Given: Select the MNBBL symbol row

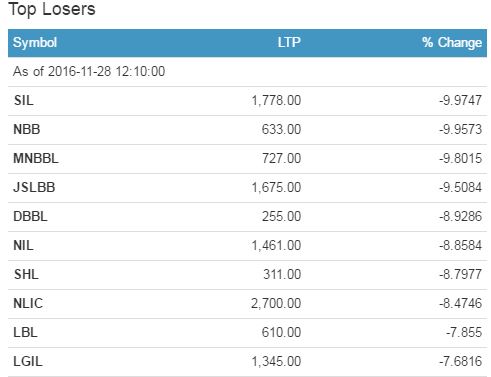Looking at the screenshot, I should click(247, 158).
